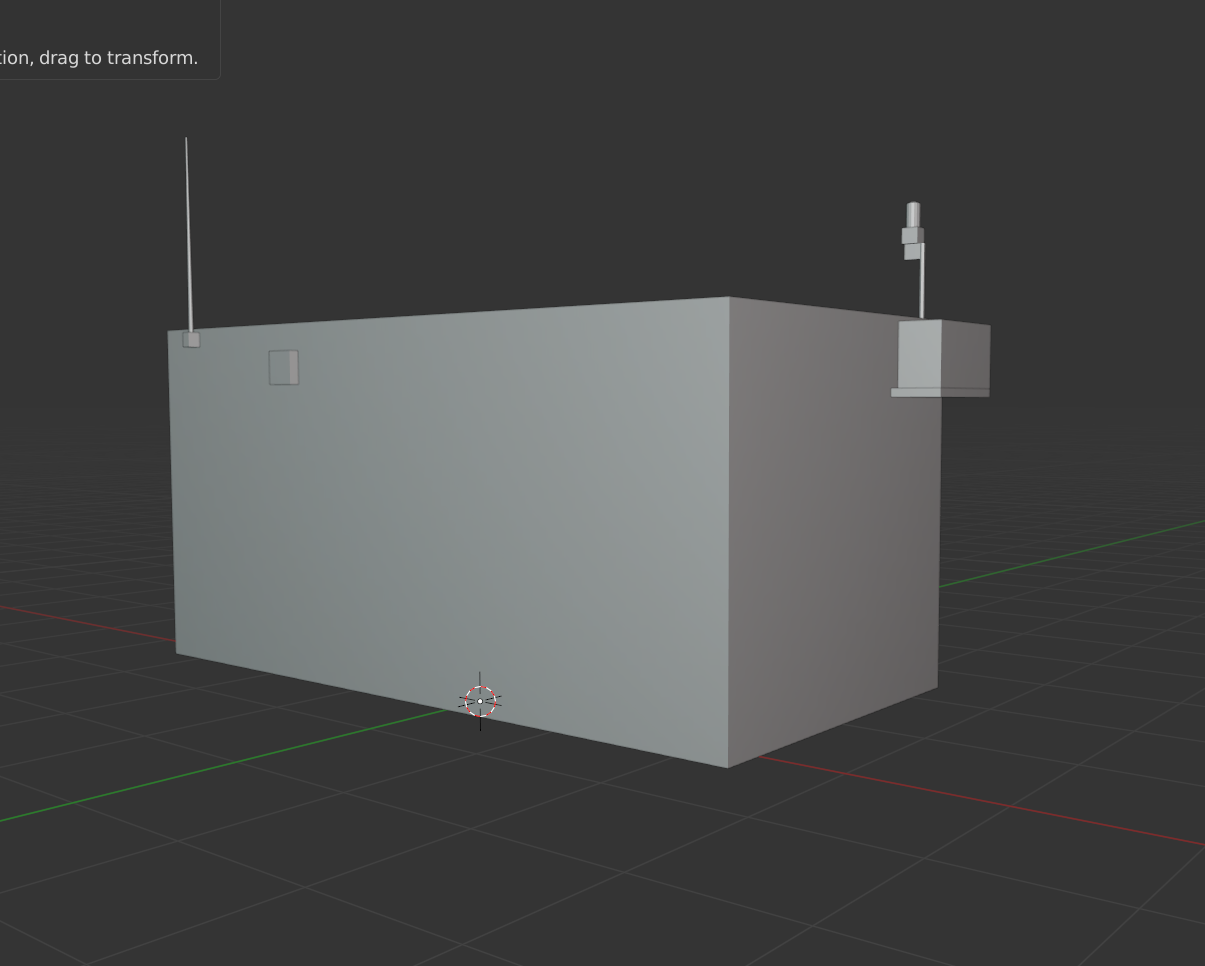
Task: Click the light front face of the mounted box
Action: point(919,354)
